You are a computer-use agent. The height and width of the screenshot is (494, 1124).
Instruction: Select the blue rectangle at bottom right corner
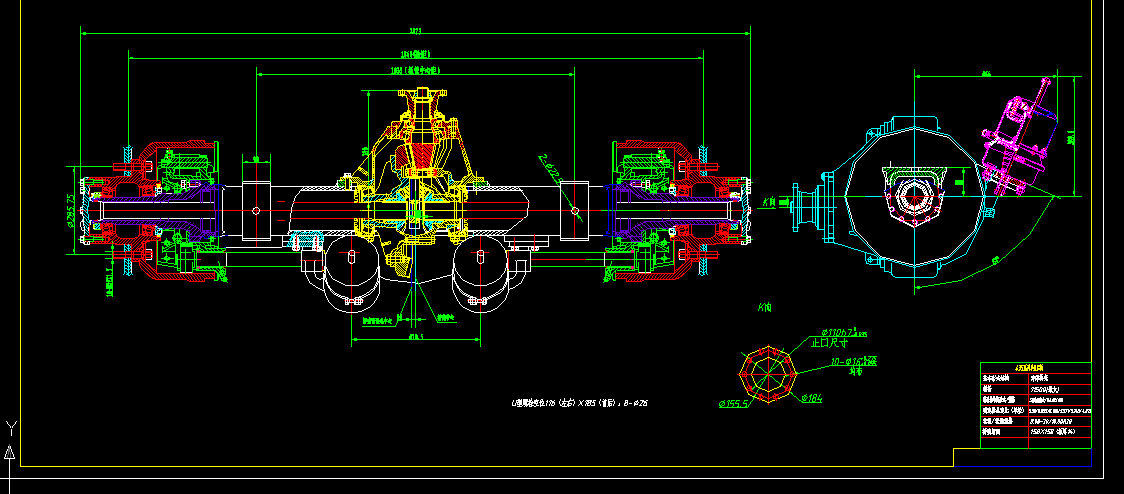pyautogui.click(x=1022, y=458)
